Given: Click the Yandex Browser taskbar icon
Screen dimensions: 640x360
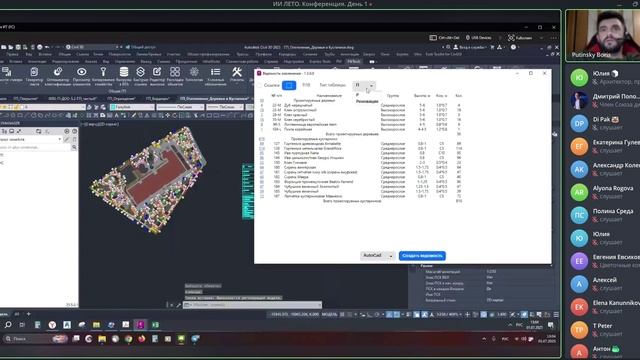Looking at the screenshot, I should tap(52, 325).
